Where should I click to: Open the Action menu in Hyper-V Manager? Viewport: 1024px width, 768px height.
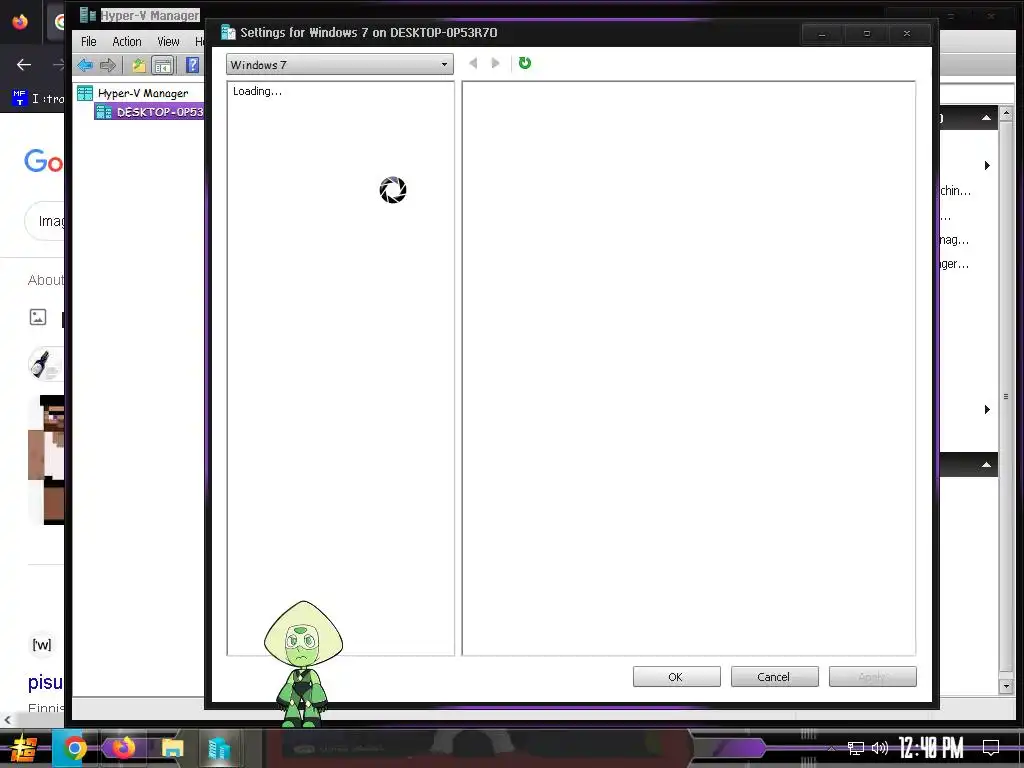[x=127, y=41]
